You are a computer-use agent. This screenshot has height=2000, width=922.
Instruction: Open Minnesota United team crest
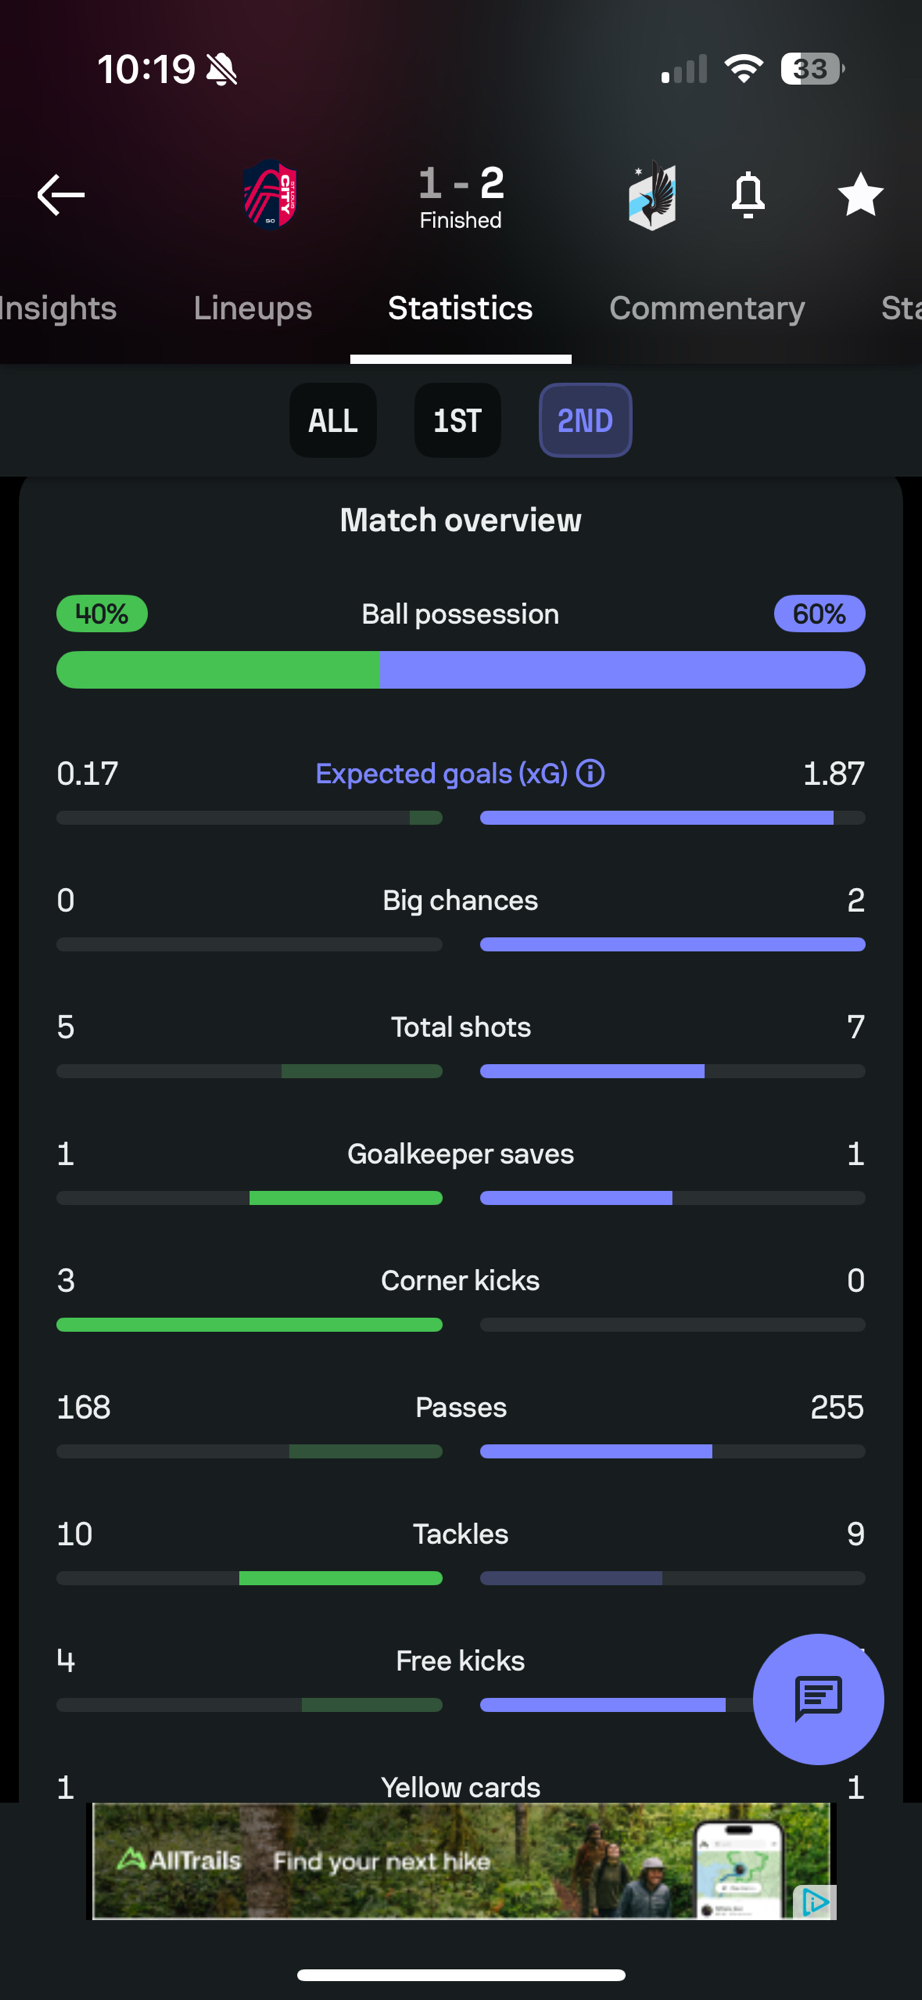coord(652,196)
